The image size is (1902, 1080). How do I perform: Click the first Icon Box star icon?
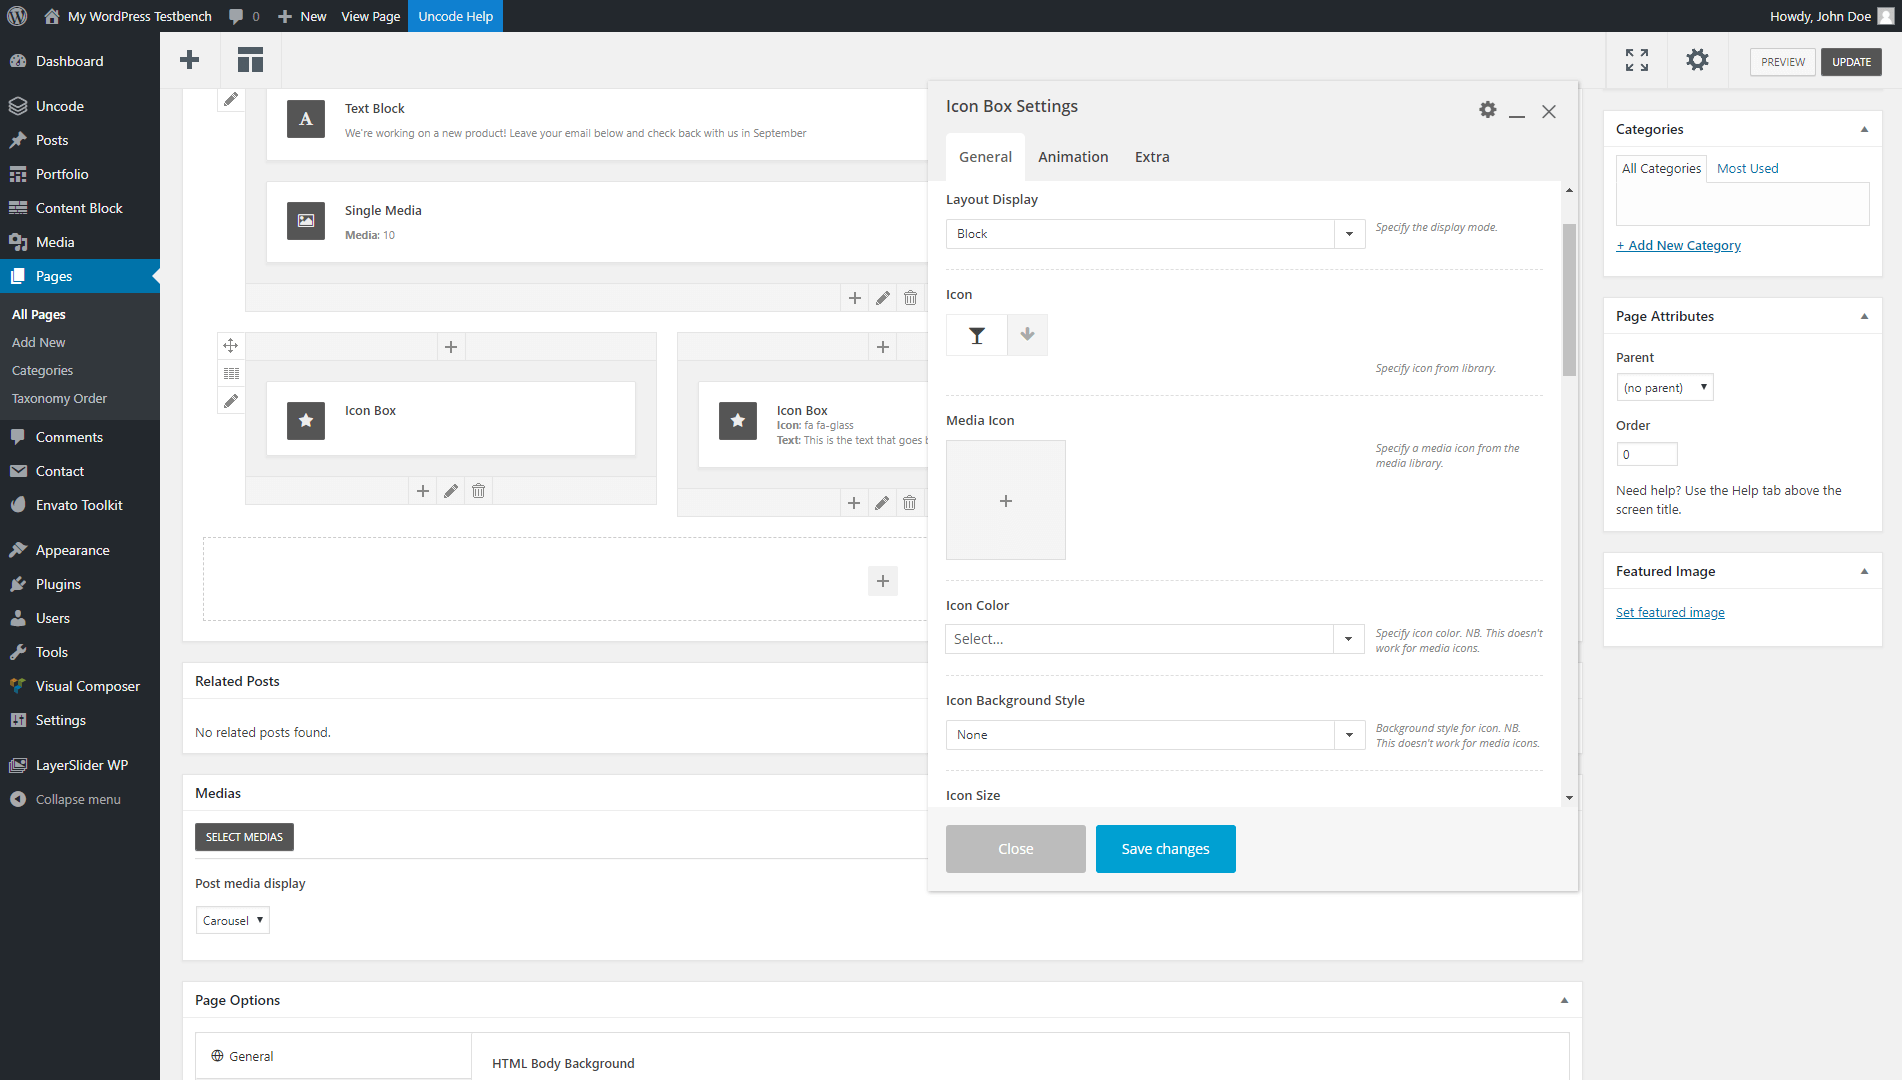[x=306, y=421]
